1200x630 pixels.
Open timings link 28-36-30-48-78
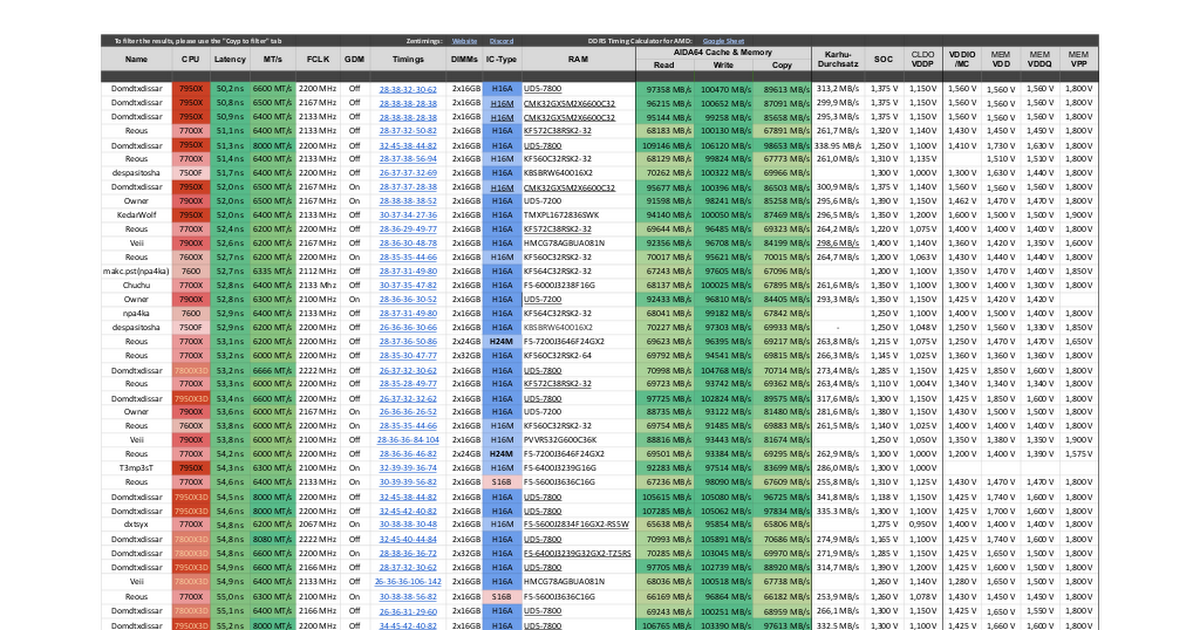click(408, 242)
